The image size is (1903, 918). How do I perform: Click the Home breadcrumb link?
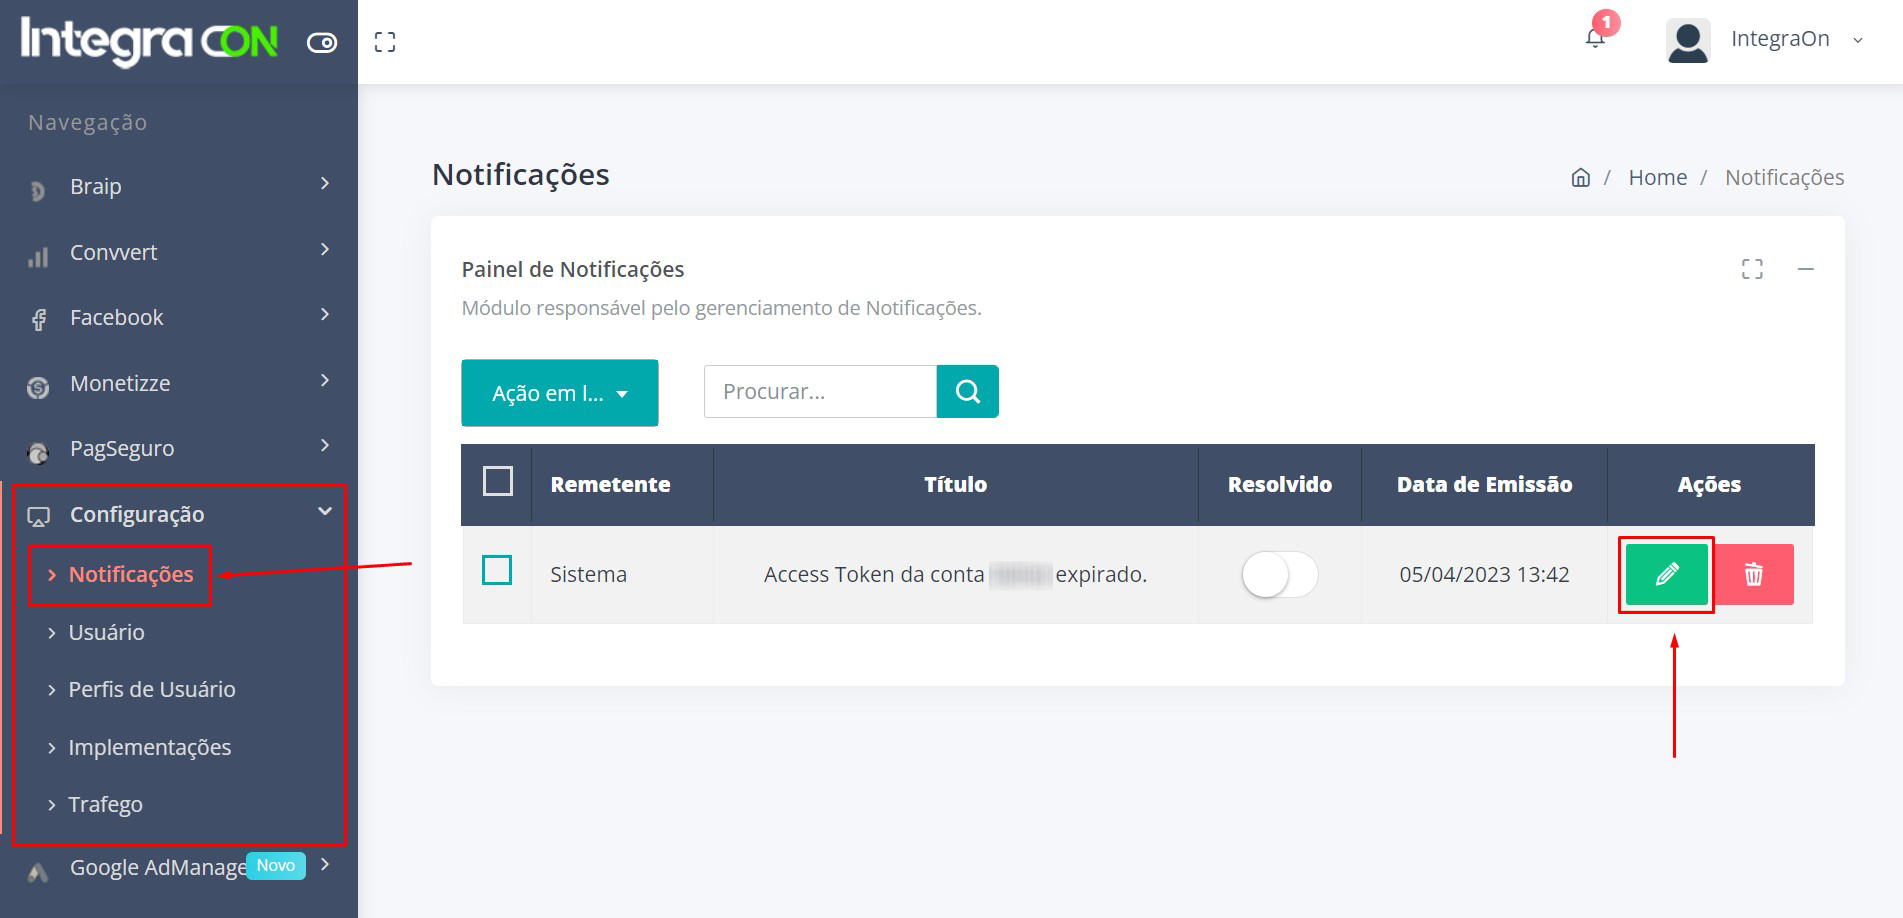(x=1657, y=178)
